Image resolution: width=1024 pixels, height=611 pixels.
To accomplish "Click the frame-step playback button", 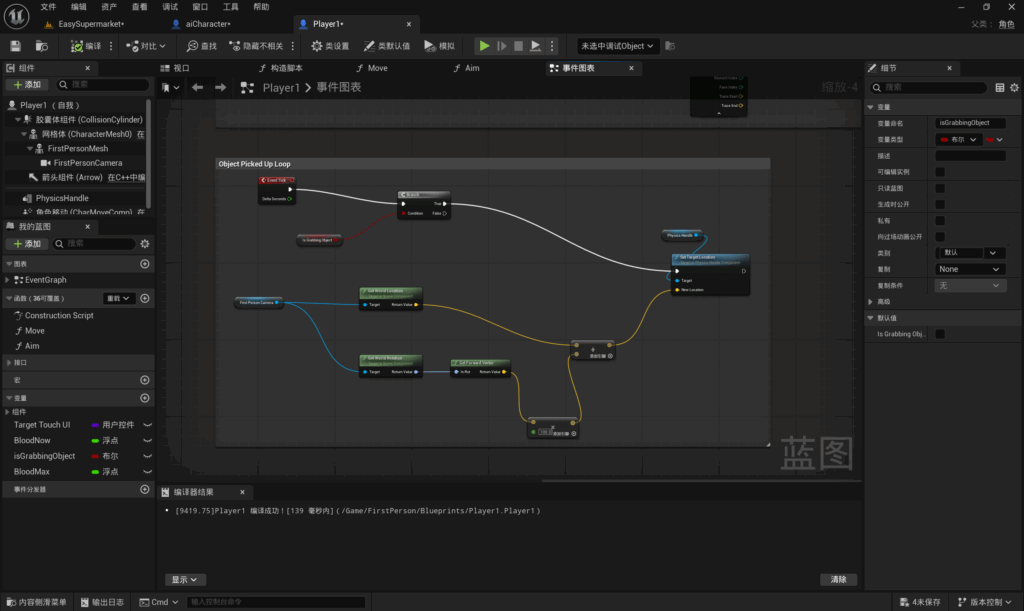I will pos(502,46).
